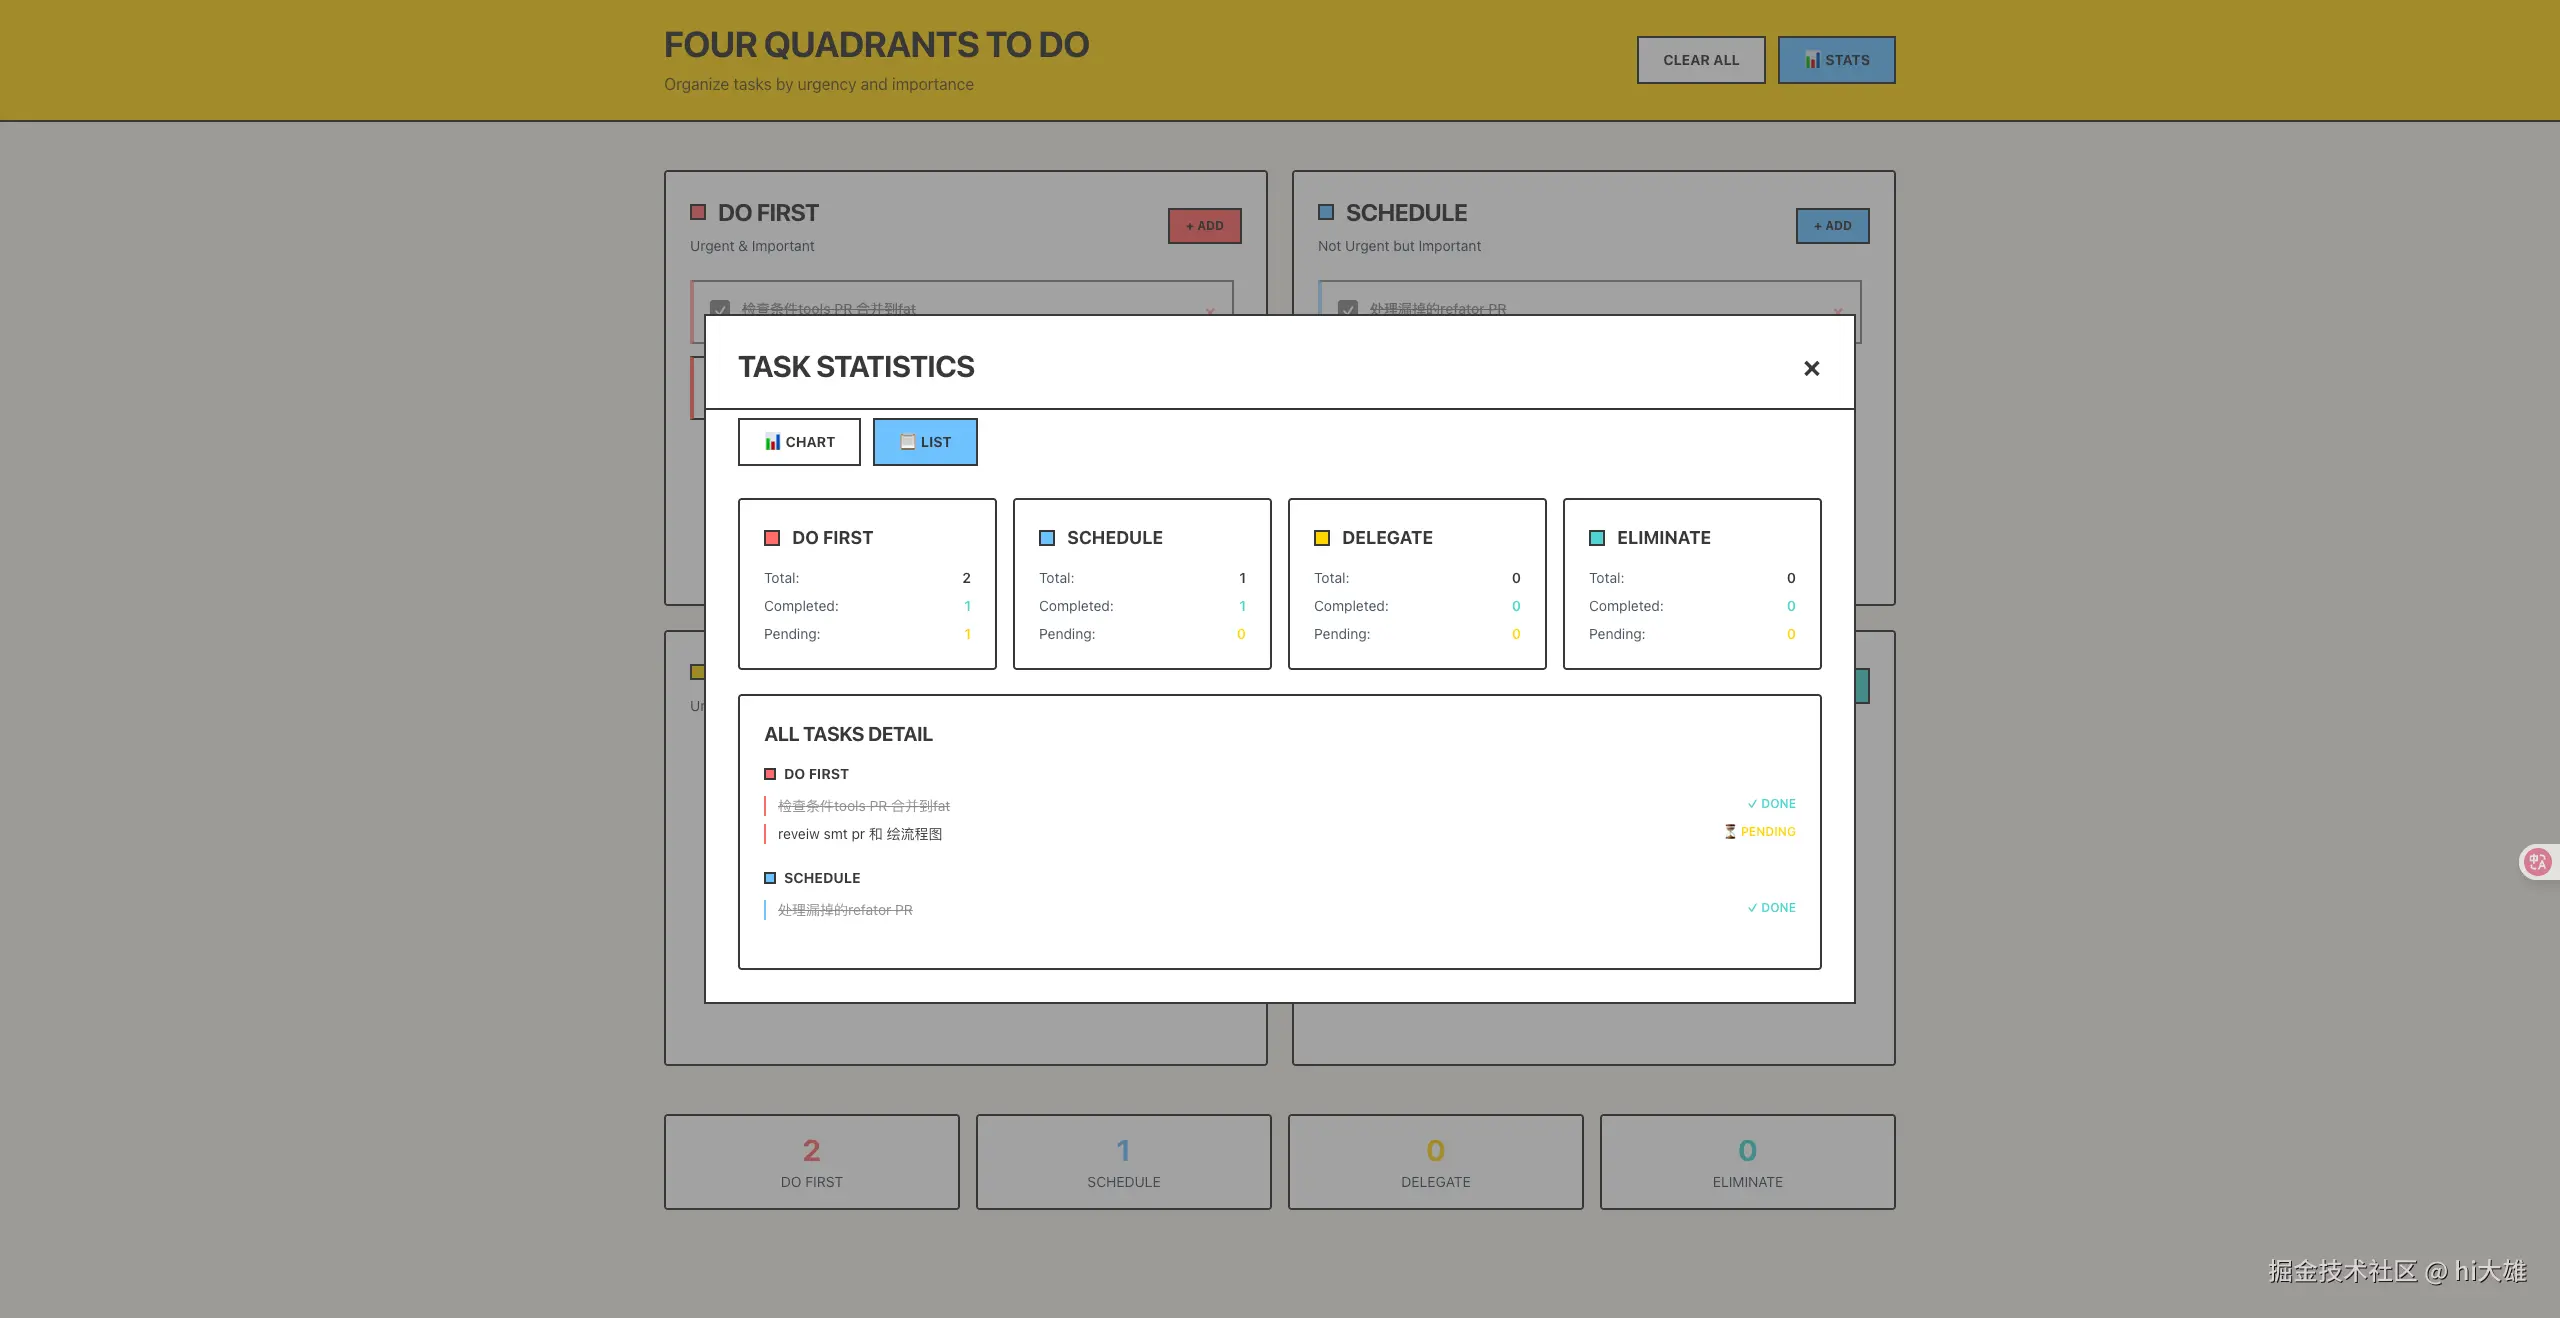Select the List tab

point(925,442)
